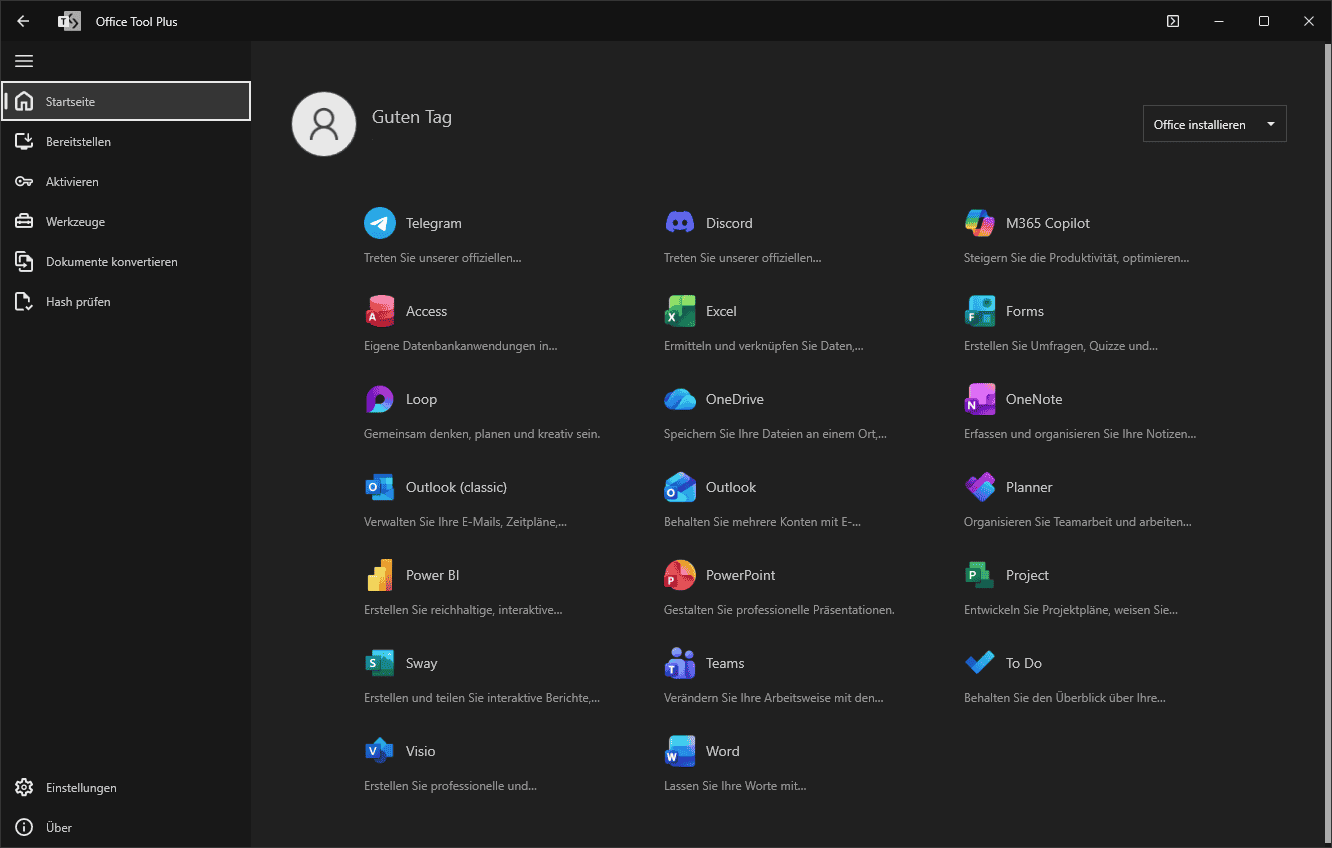This screenshot has width=1332, height=848.
Task: Select the Excel app icon
Action: [680, 310]
